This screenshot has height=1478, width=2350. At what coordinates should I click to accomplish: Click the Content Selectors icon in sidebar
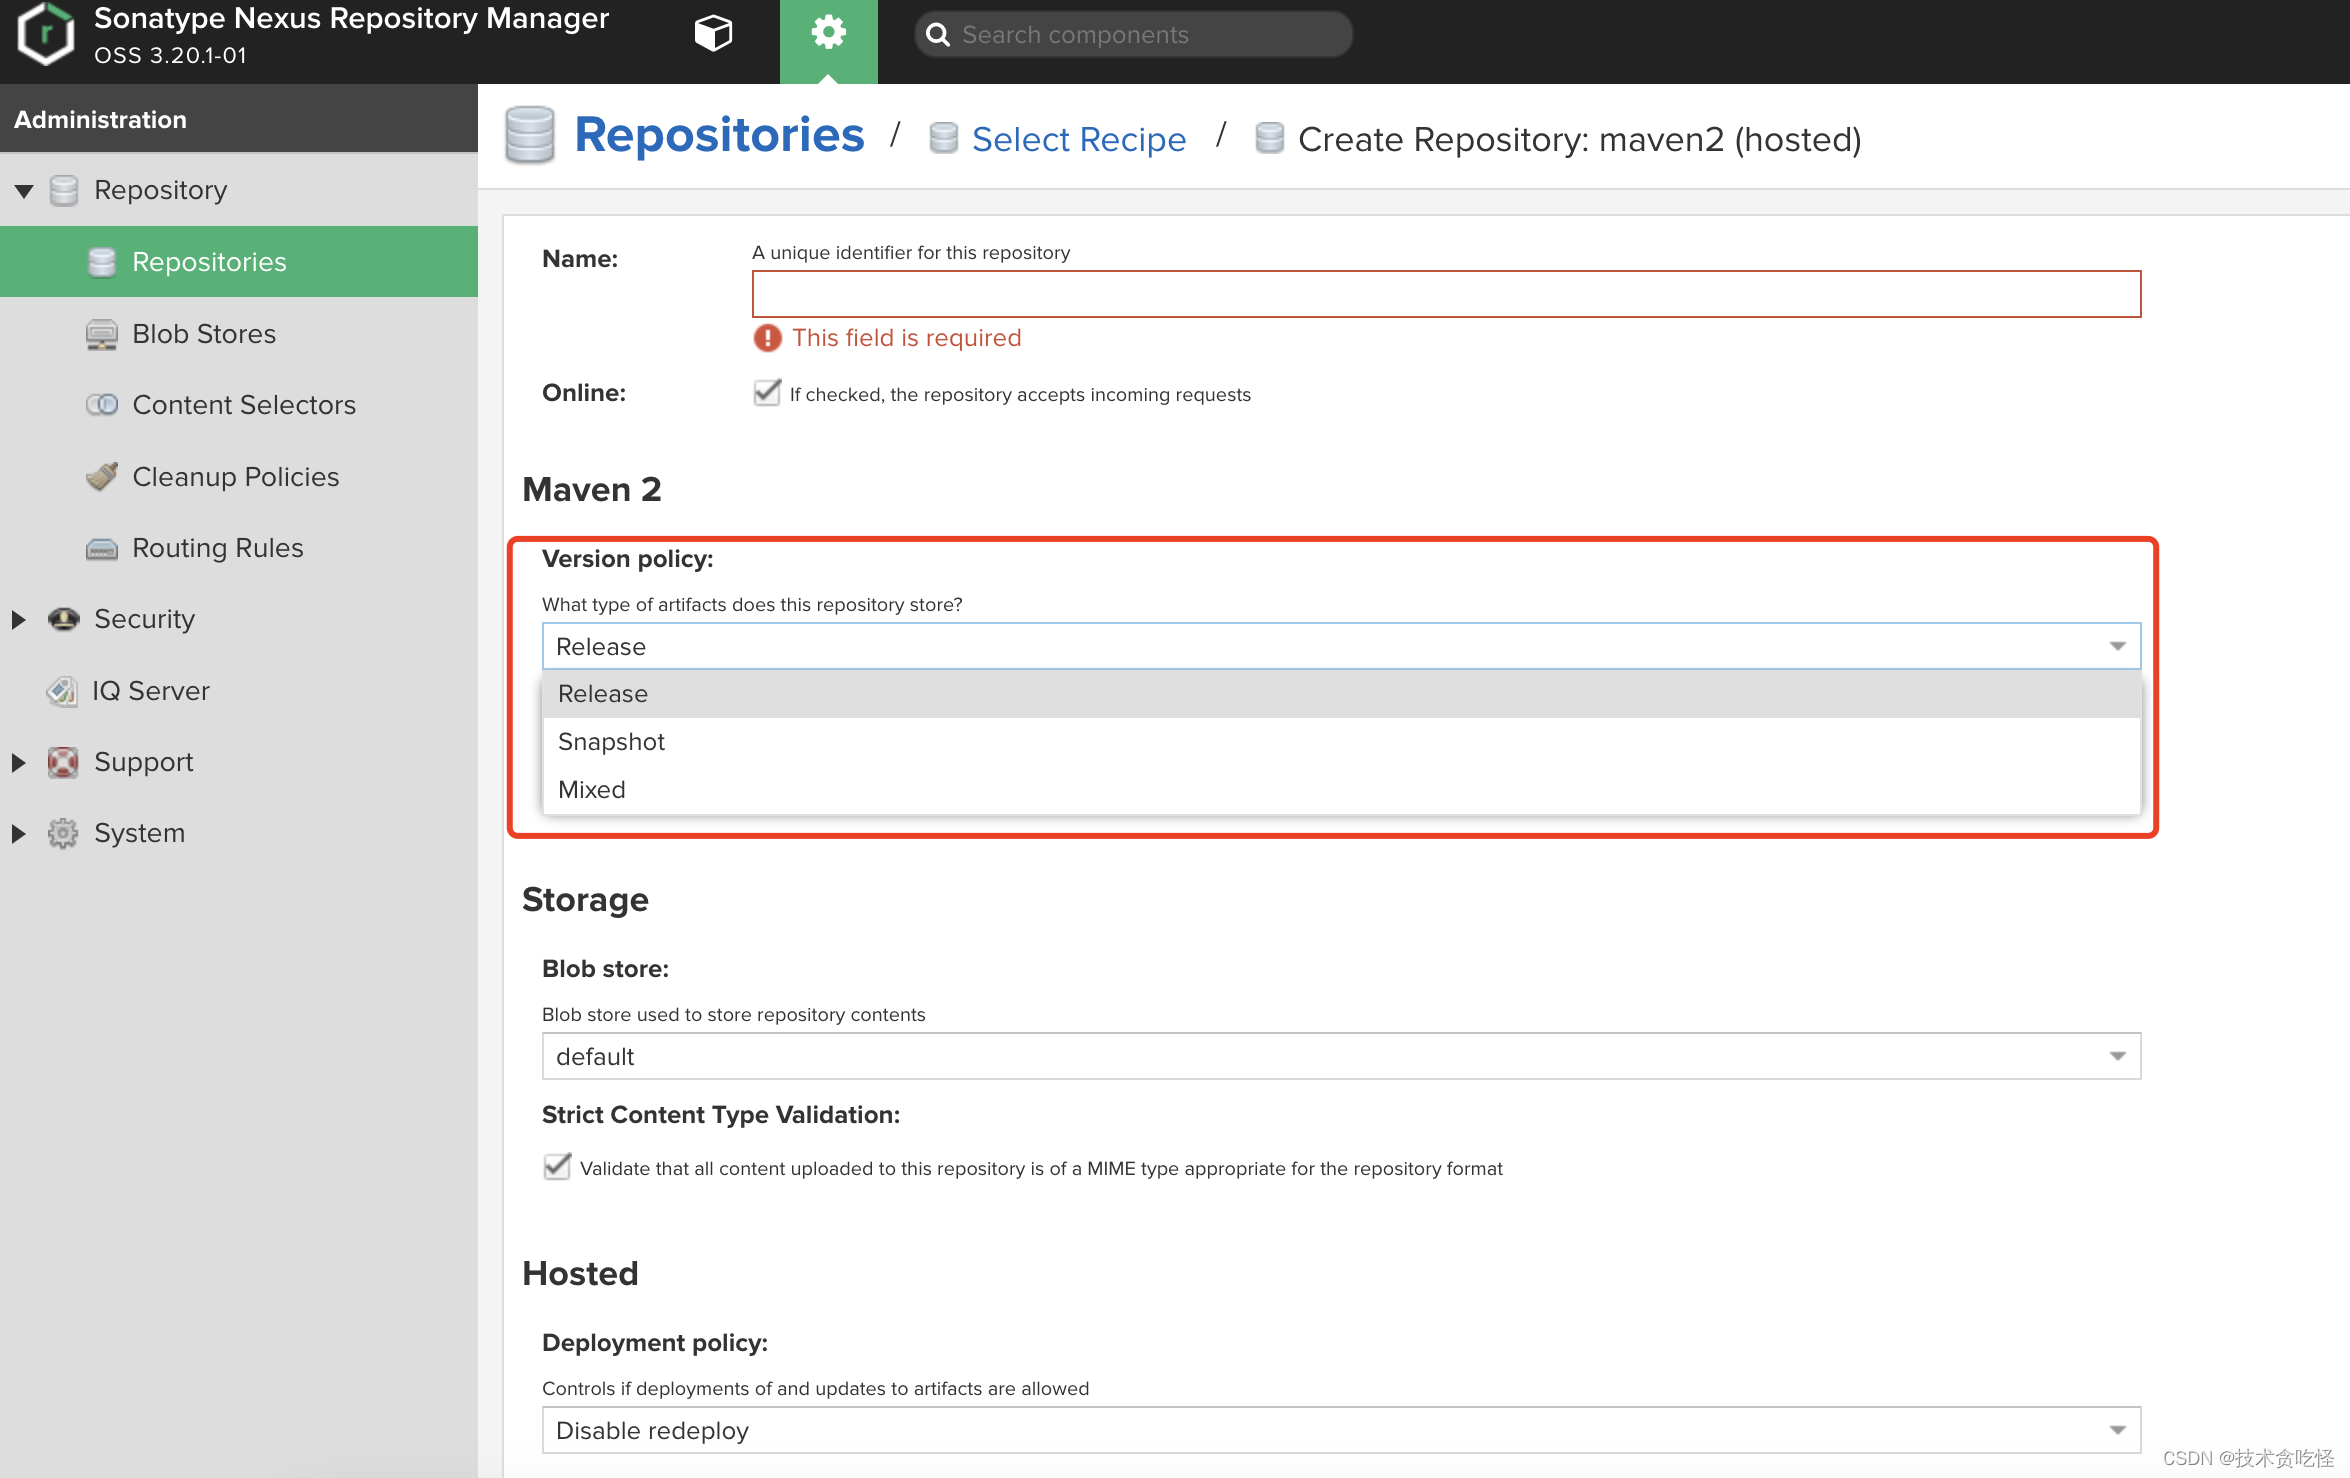coord(104,404)
